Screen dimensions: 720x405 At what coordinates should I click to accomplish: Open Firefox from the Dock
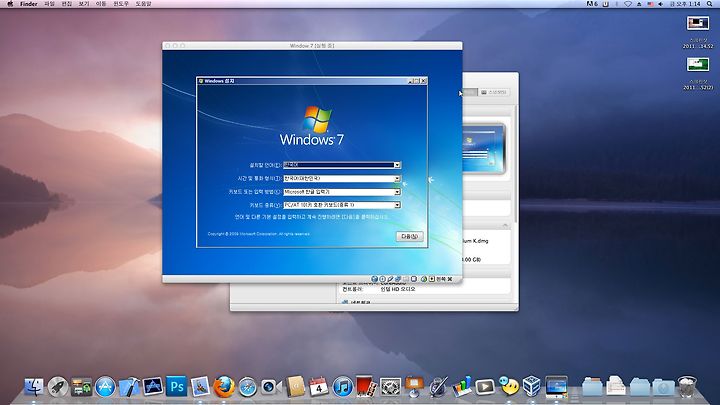224,387
